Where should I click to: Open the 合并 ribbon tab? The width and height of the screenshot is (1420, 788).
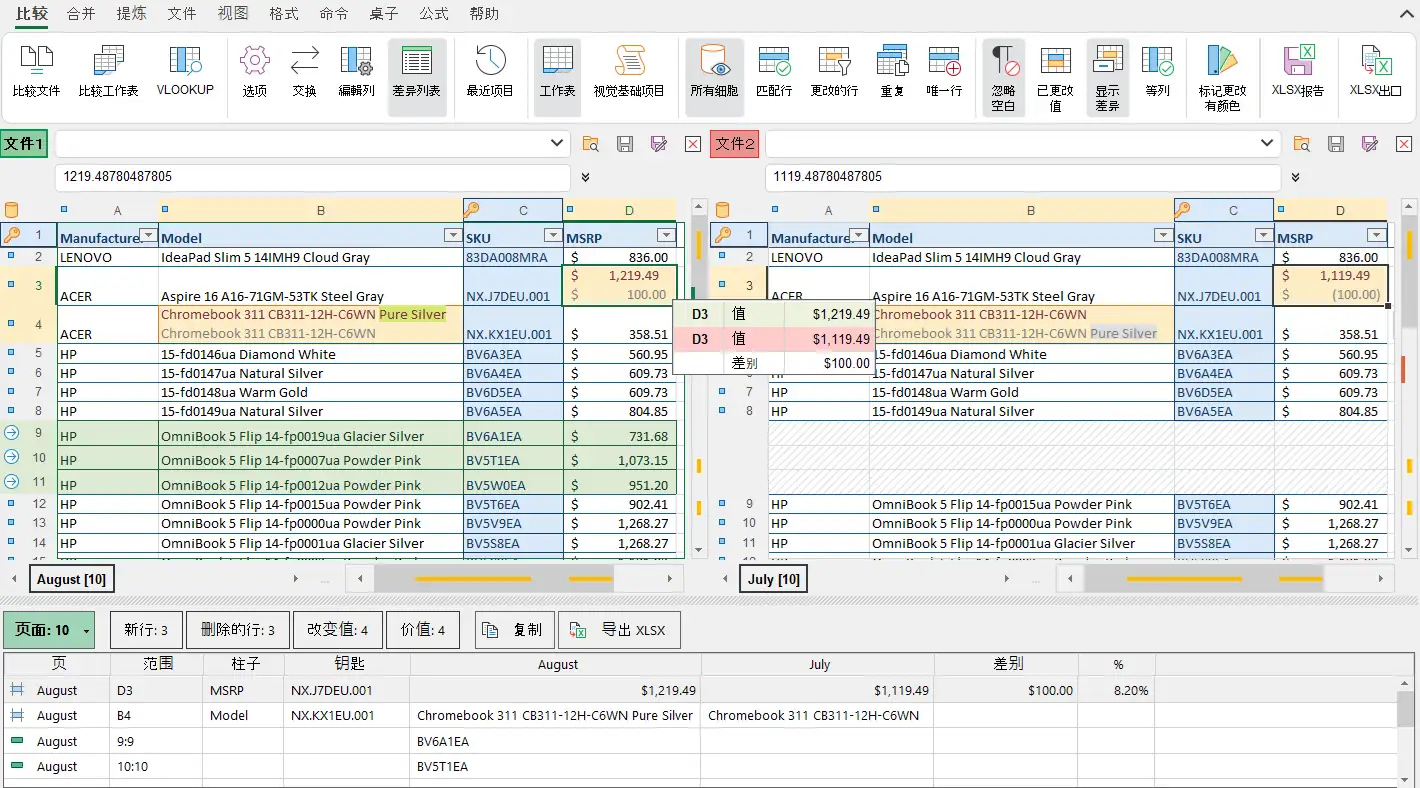(81, 14)
